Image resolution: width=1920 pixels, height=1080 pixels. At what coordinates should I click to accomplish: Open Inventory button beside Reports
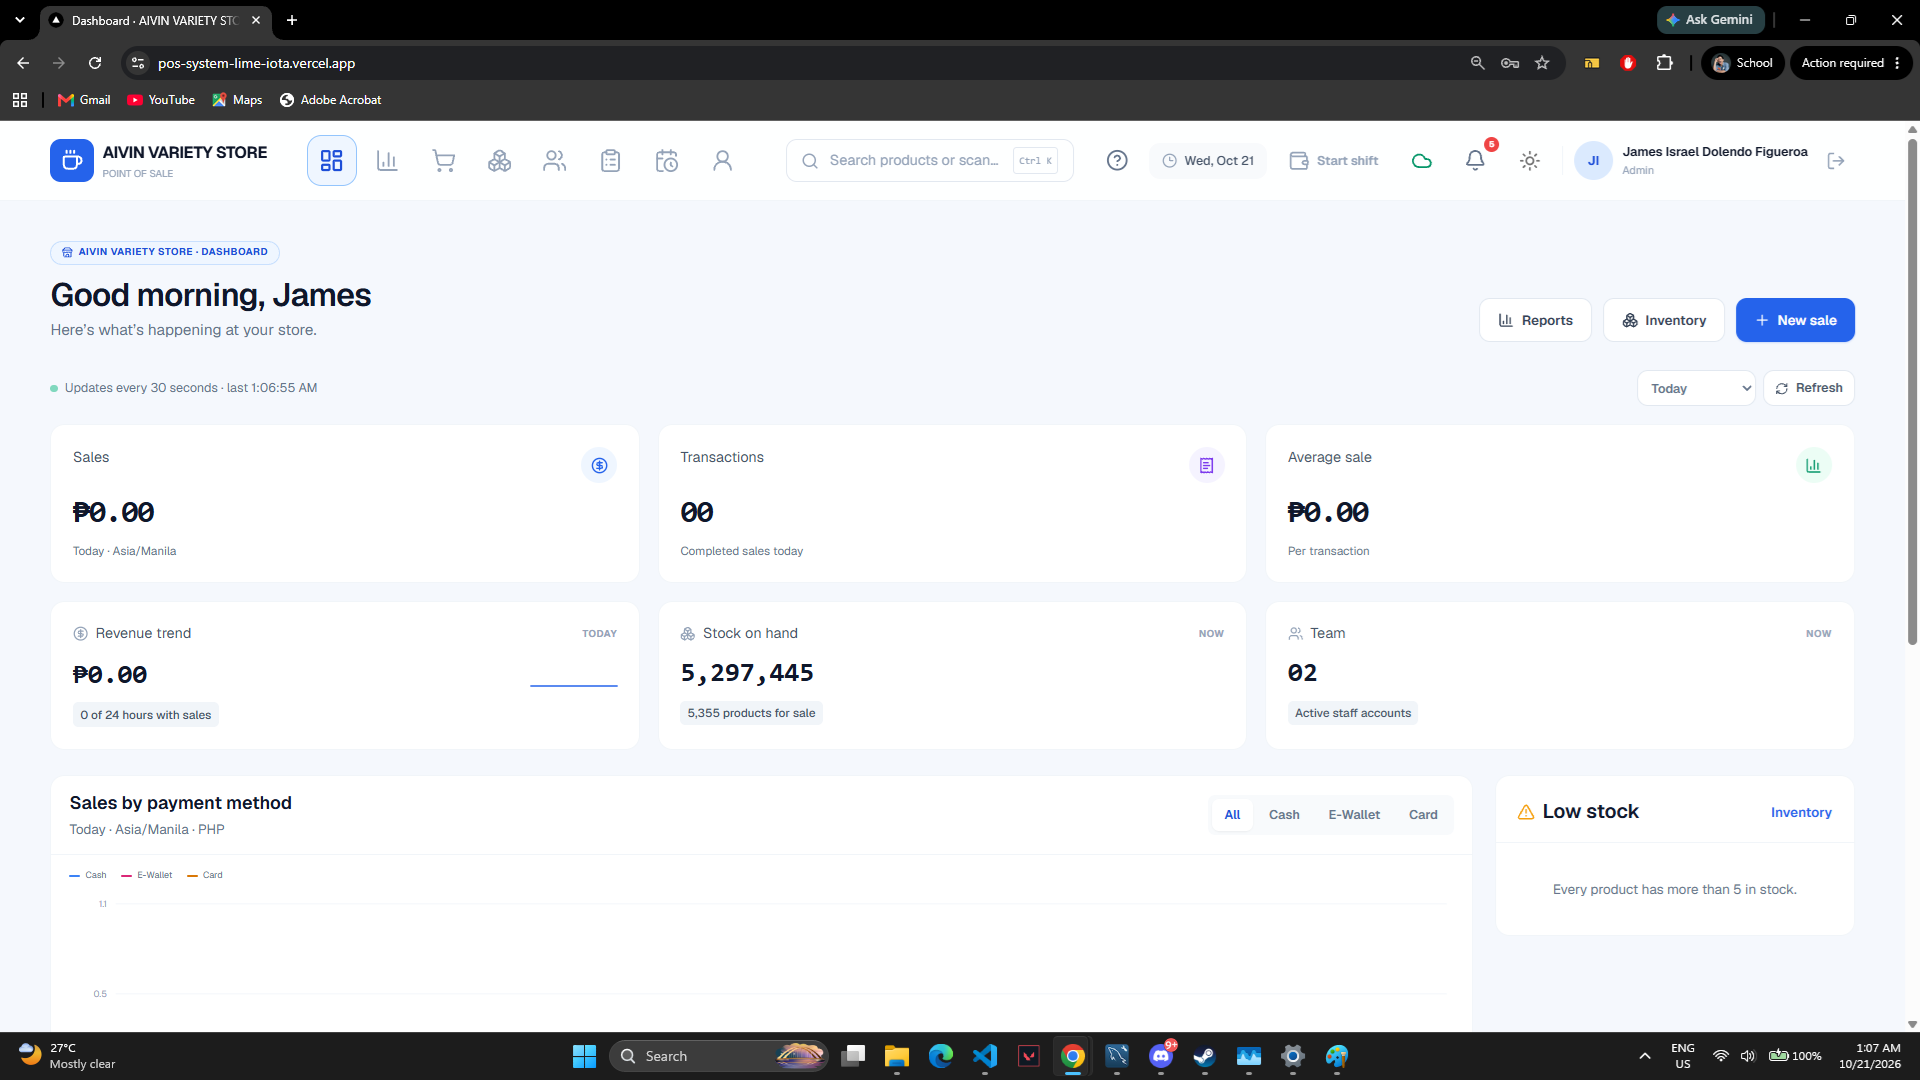pos(1663,320)
